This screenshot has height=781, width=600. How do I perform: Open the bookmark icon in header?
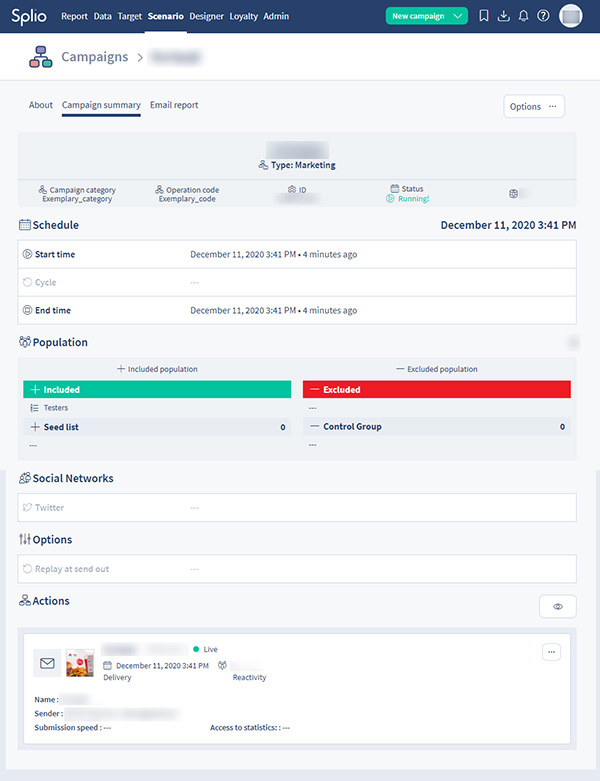tap(484, 16)
